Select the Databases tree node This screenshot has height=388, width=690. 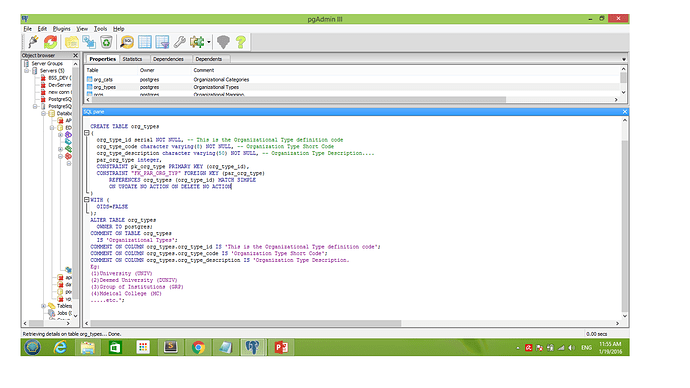click(x=64, y=113)
